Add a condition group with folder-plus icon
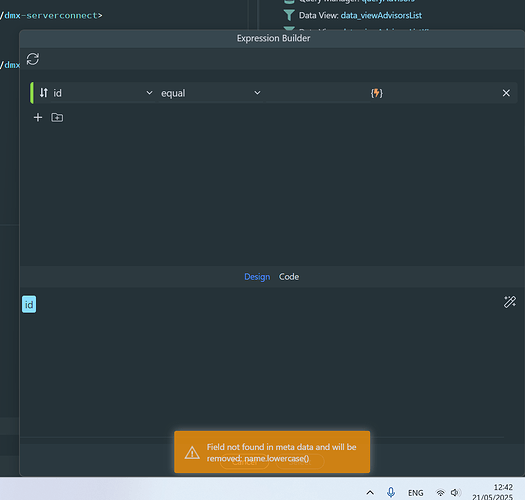 (x=57, y=118)
